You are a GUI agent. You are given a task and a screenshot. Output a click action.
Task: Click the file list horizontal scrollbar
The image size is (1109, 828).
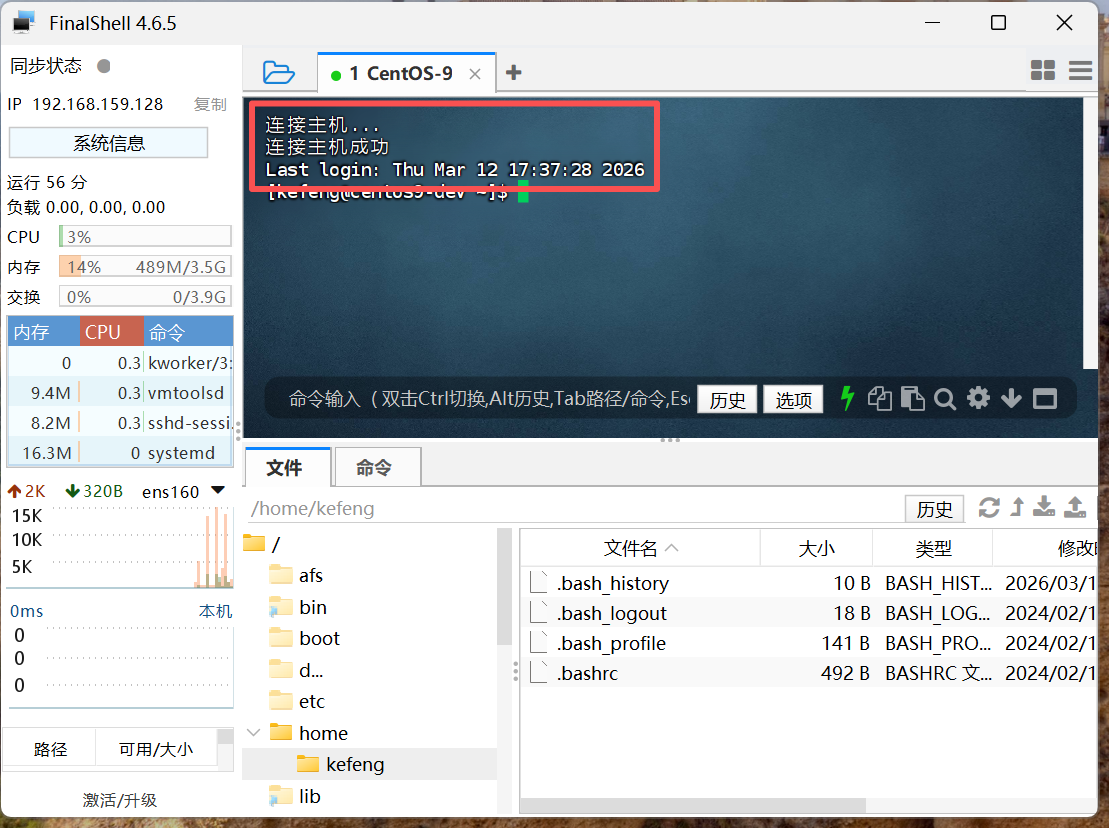693,805
